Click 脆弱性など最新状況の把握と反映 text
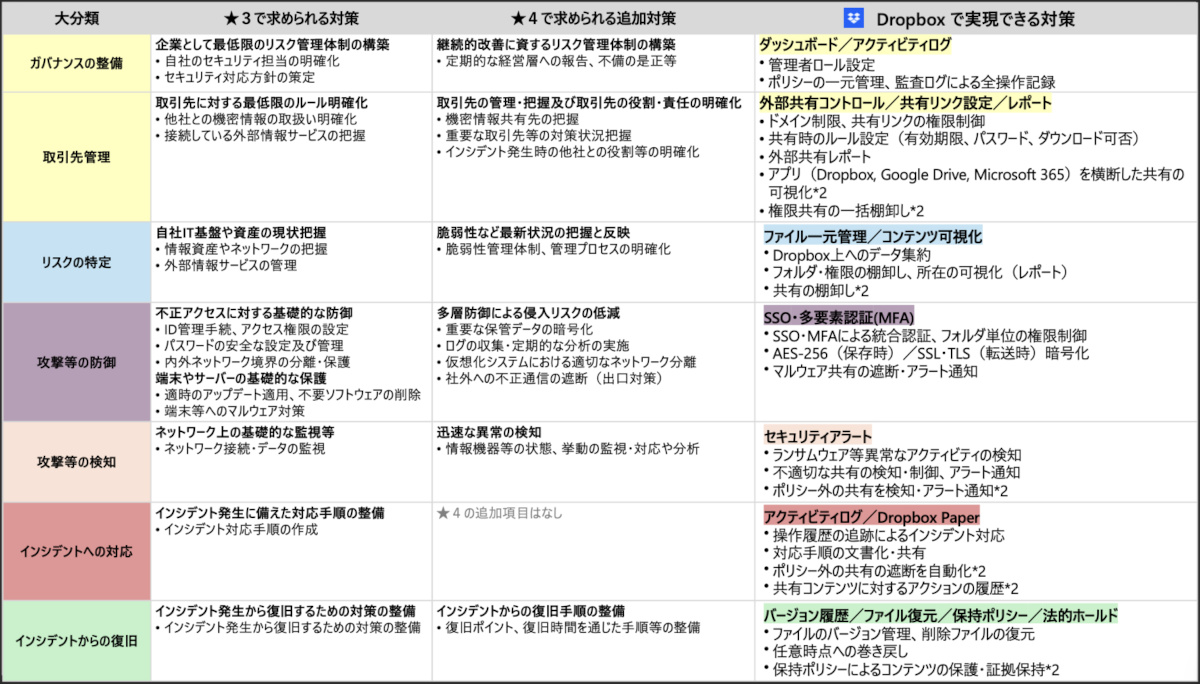The width and height of the screenshot is (1200, 684). [533, 232]
